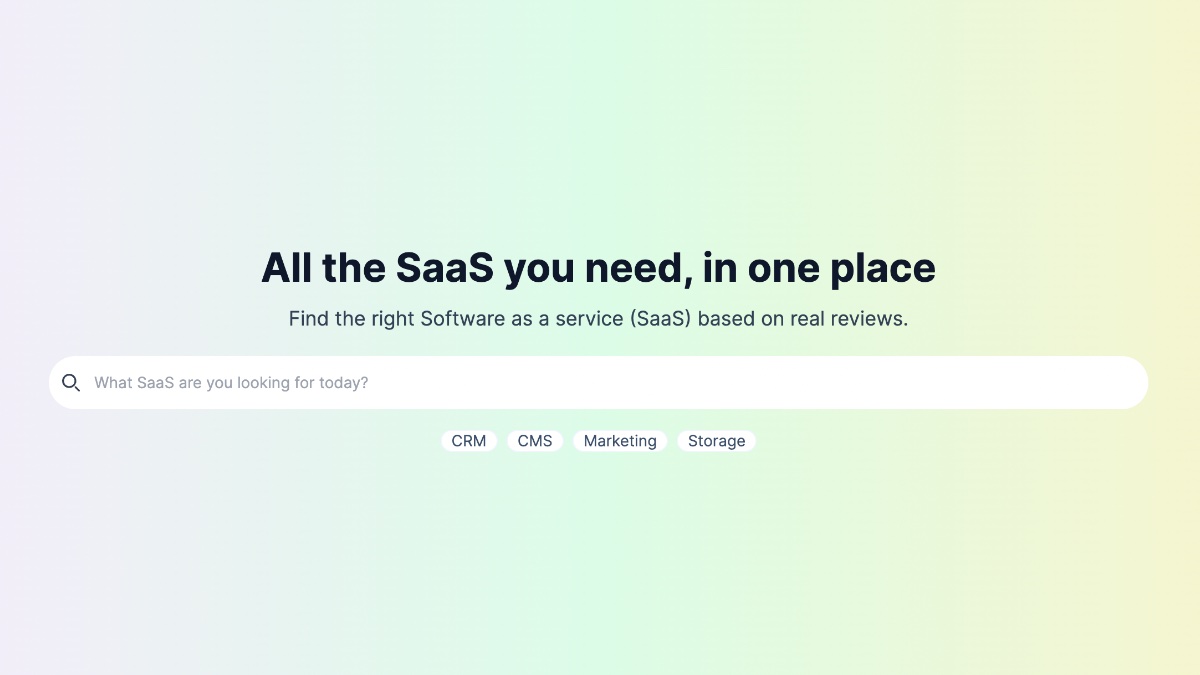Image resolution: width=1200 pixels, height=675 pixels.
Task: Click the CRM quick-filter below the search bar
Action: pyautogui.click(x=469, y=440)
